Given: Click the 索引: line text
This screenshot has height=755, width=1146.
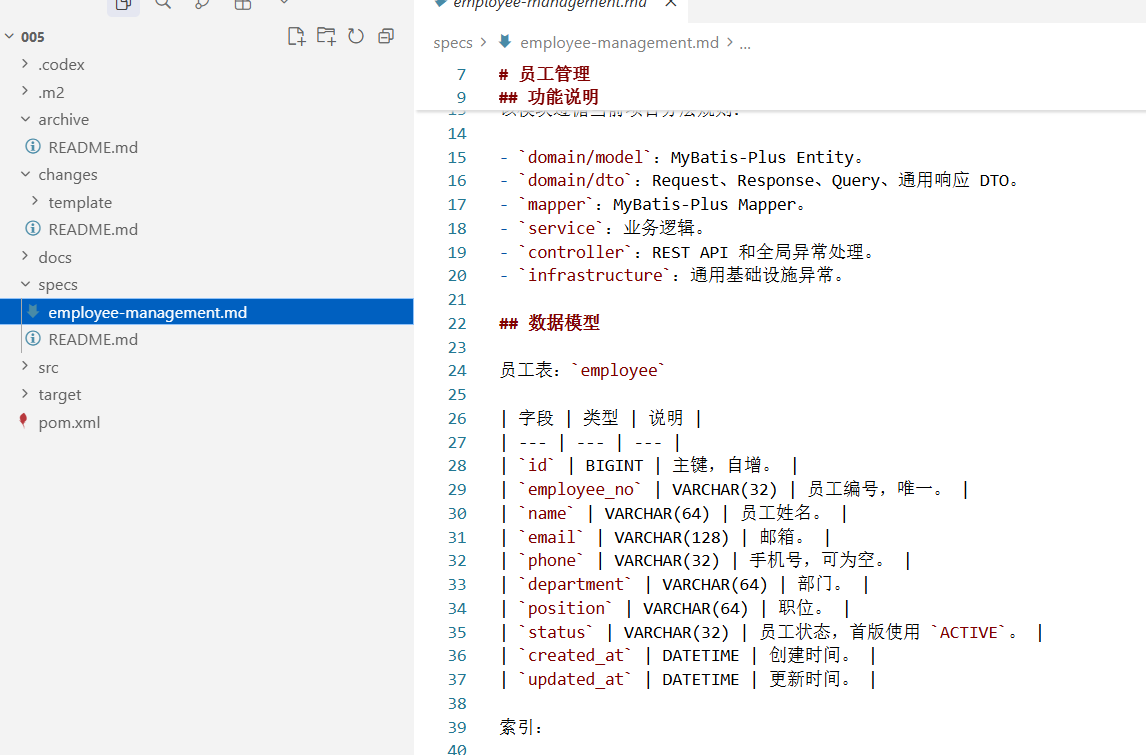Looking at the screenshot, I should tap(521, 727).
